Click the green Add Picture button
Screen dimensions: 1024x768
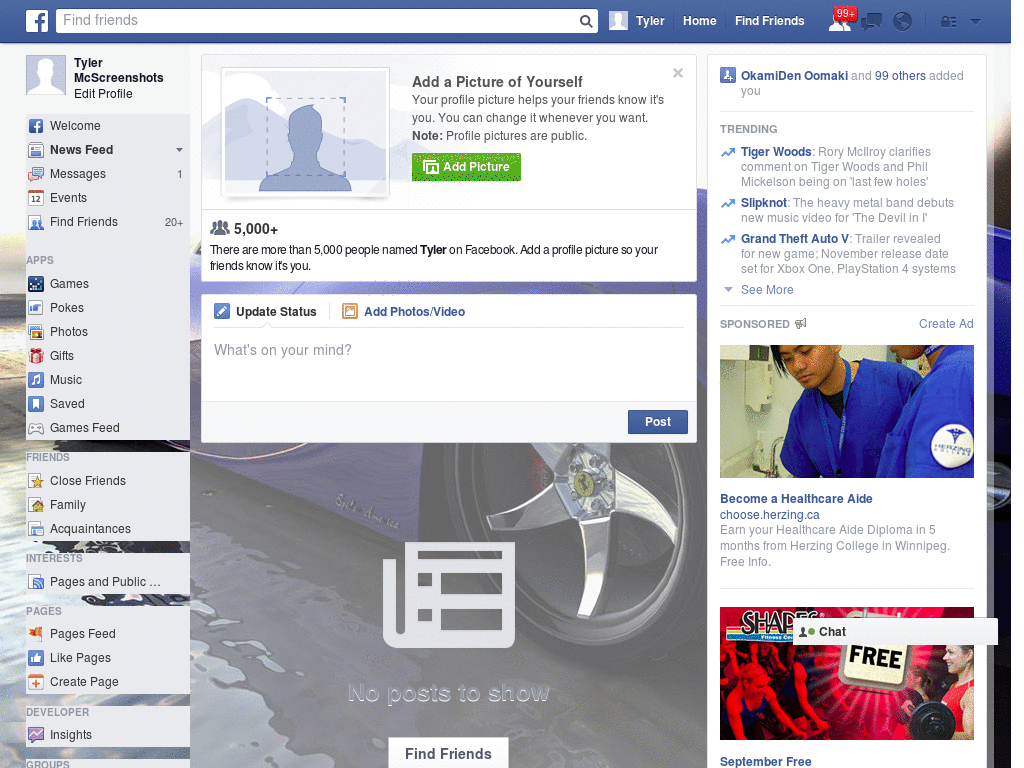click(466, 167)
